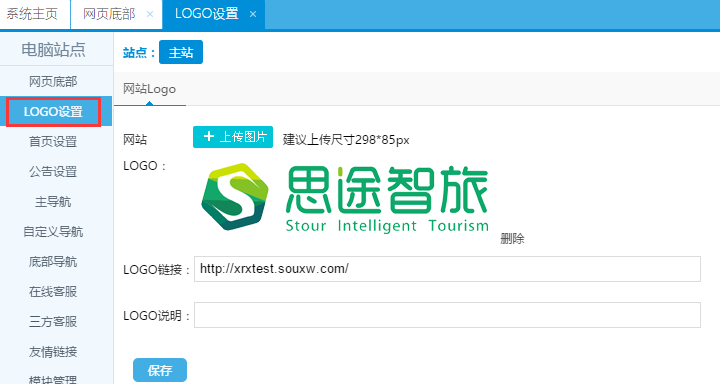This screenshot has height=384, width=720.
Task: Open 底部导航 in the sidebar
Action: (x=53, y=261)
